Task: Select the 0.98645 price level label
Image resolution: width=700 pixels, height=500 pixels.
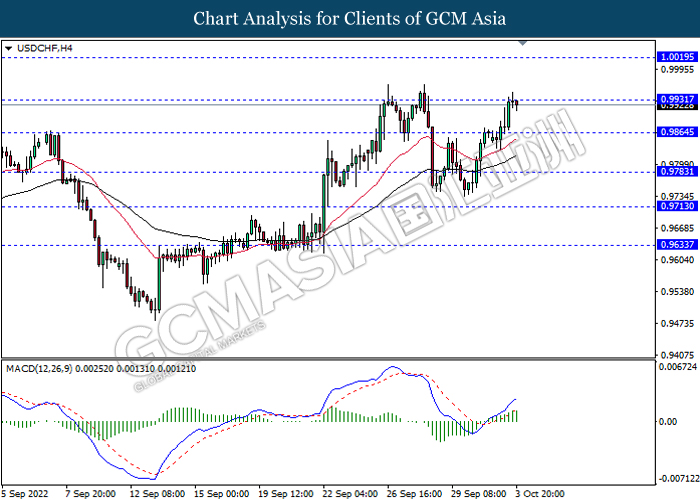Action: click(x=677, y=132)
